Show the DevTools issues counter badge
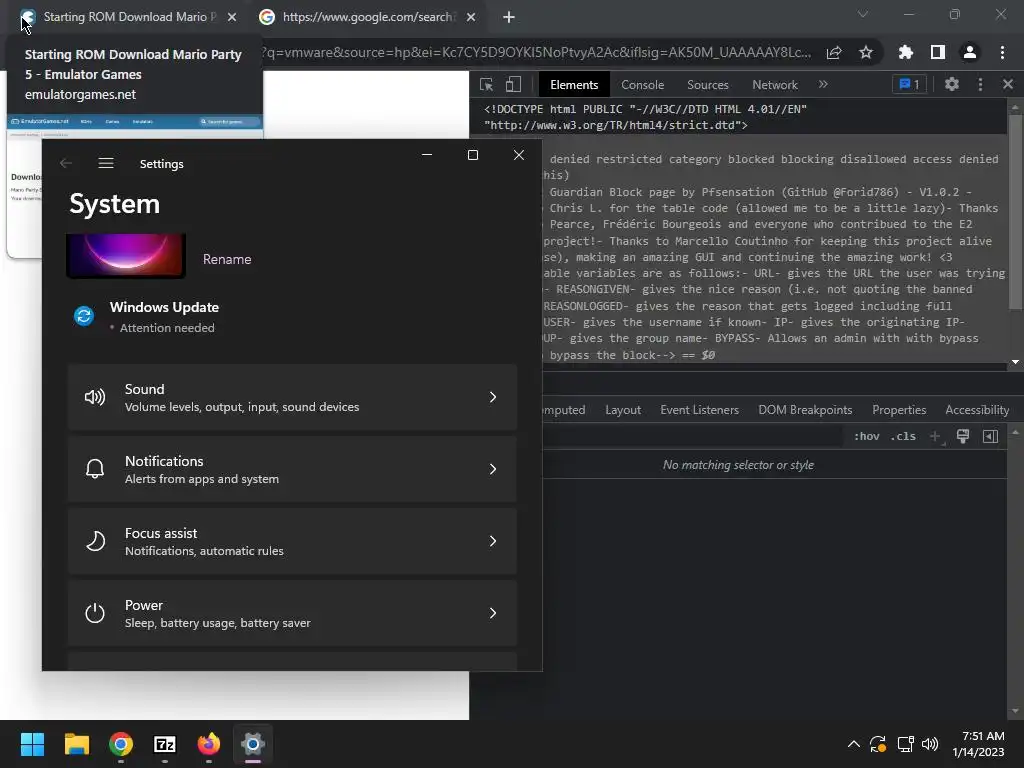 [x=909, y=84]
